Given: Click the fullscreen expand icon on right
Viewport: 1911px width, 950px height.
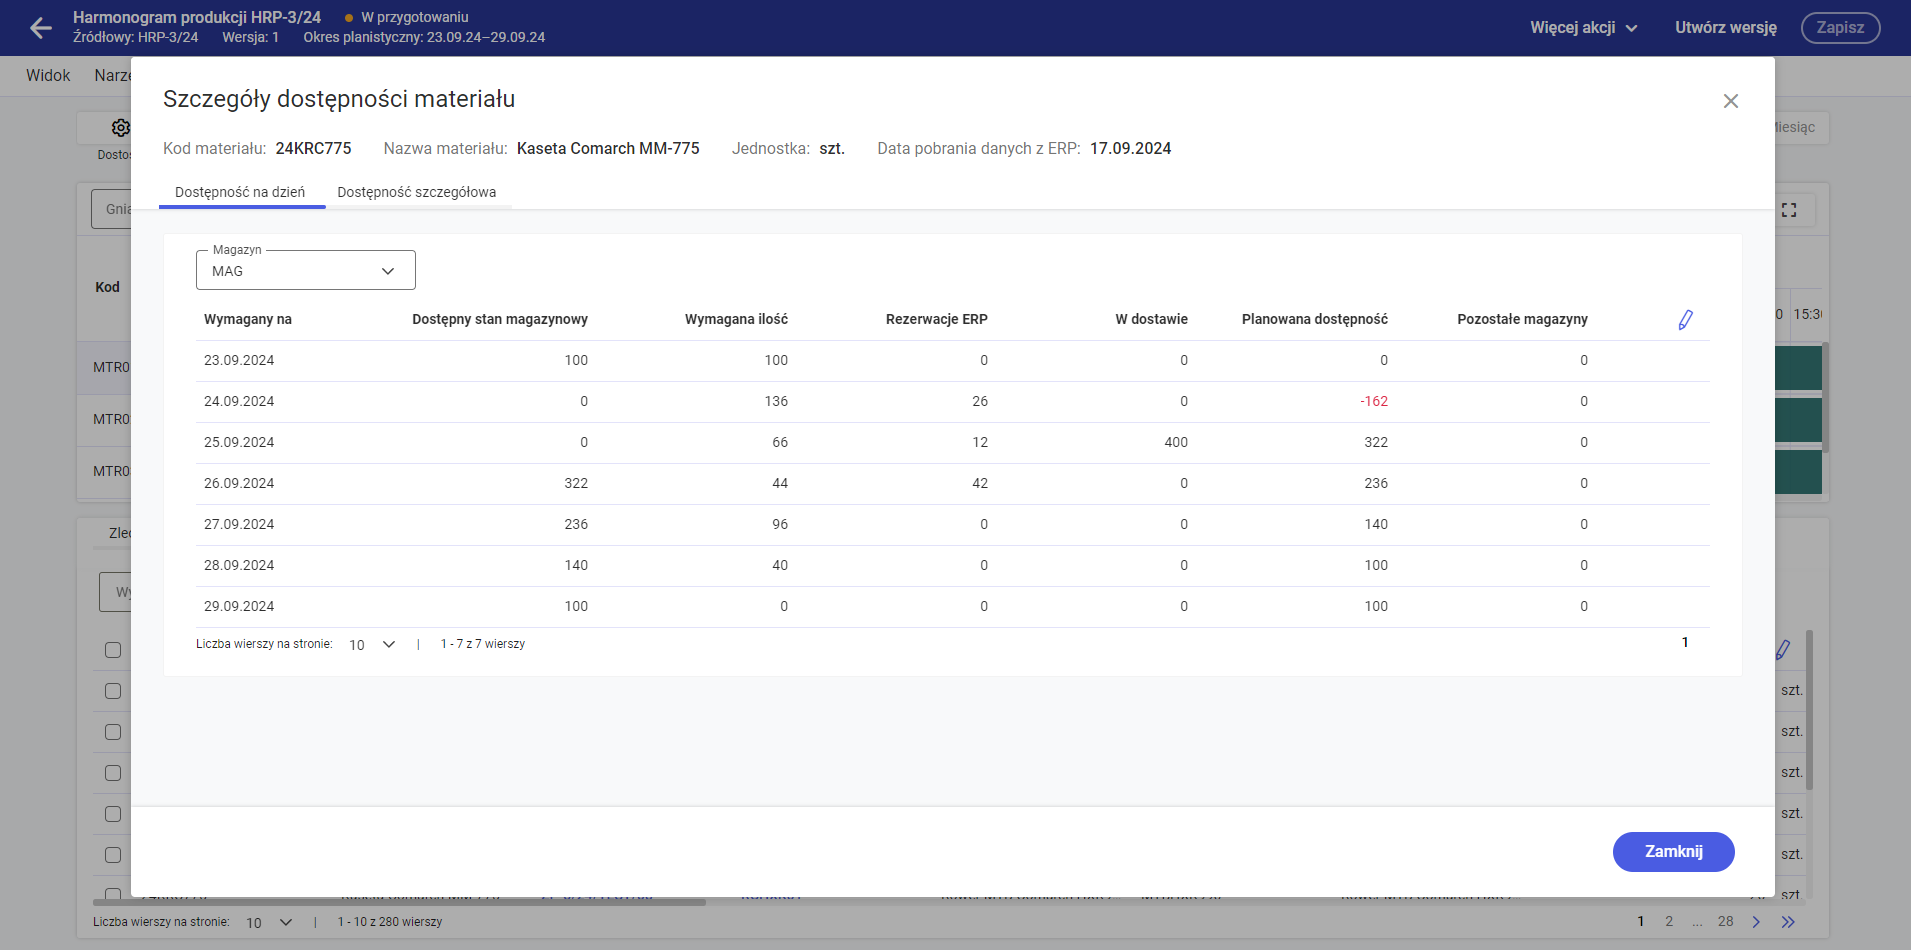Looking at the screenshot, I should 1789,210.
